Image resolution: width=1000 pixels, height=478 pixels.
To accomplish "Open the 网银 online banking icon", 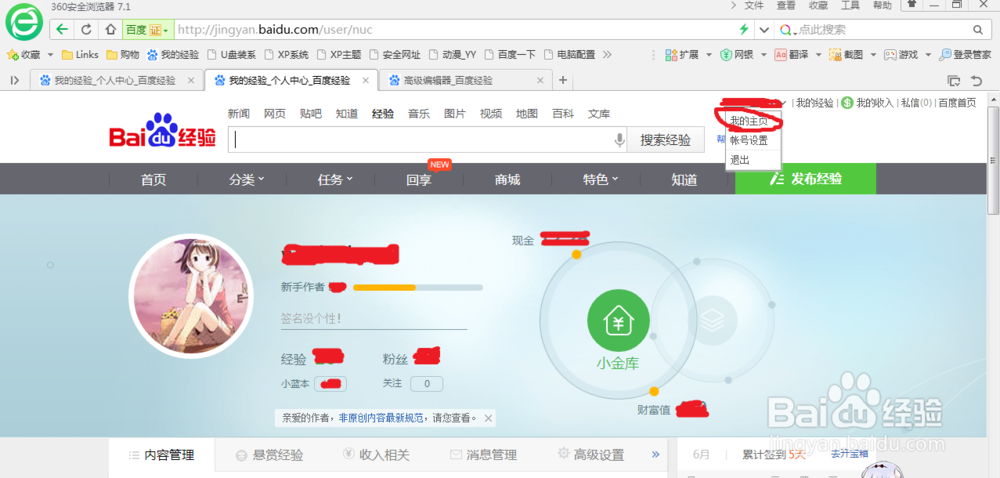I will pos(735,55).
